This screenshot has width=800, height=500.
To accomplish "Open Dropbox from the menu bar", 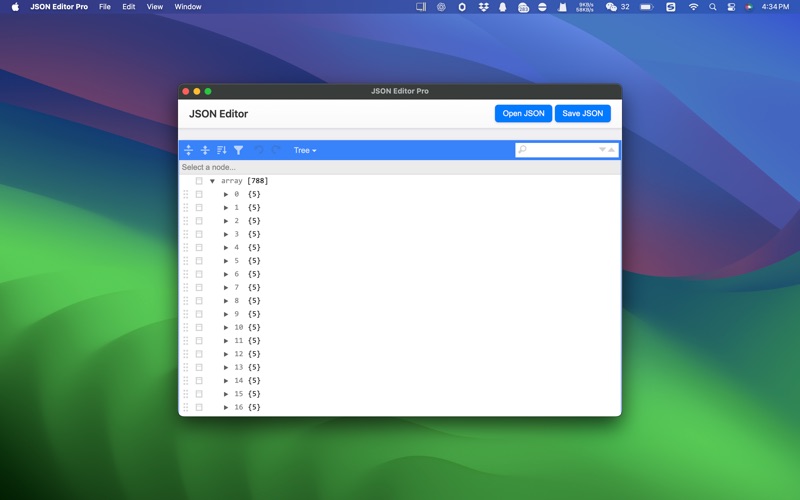I will [x=483, y=7].
